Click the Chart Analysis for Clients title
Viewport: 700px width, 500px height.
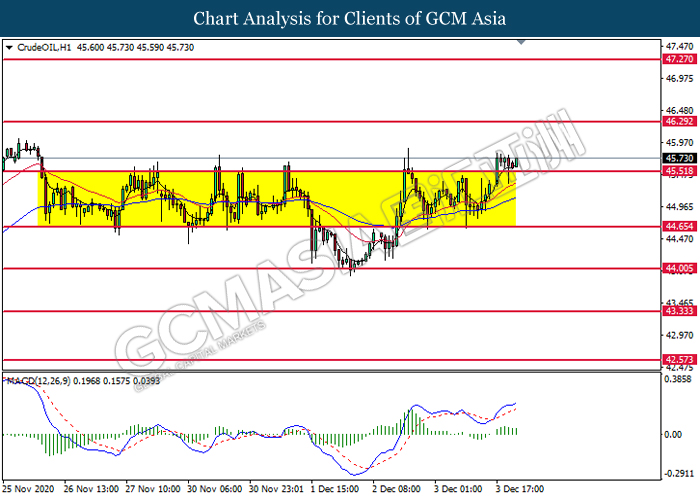(350, 19)
